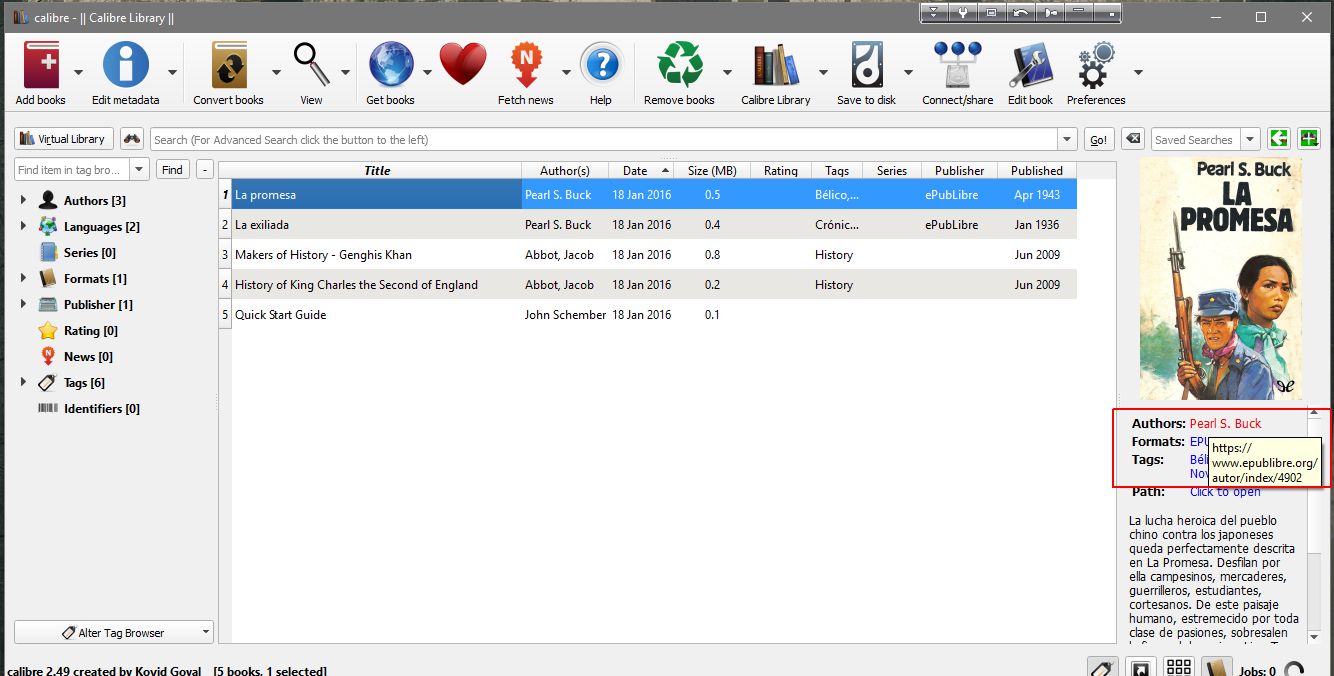This screenshot has height=676, width=1334.
Task: Click the wrench icon in title bar overlay
Action: click(x=962, y=13)
